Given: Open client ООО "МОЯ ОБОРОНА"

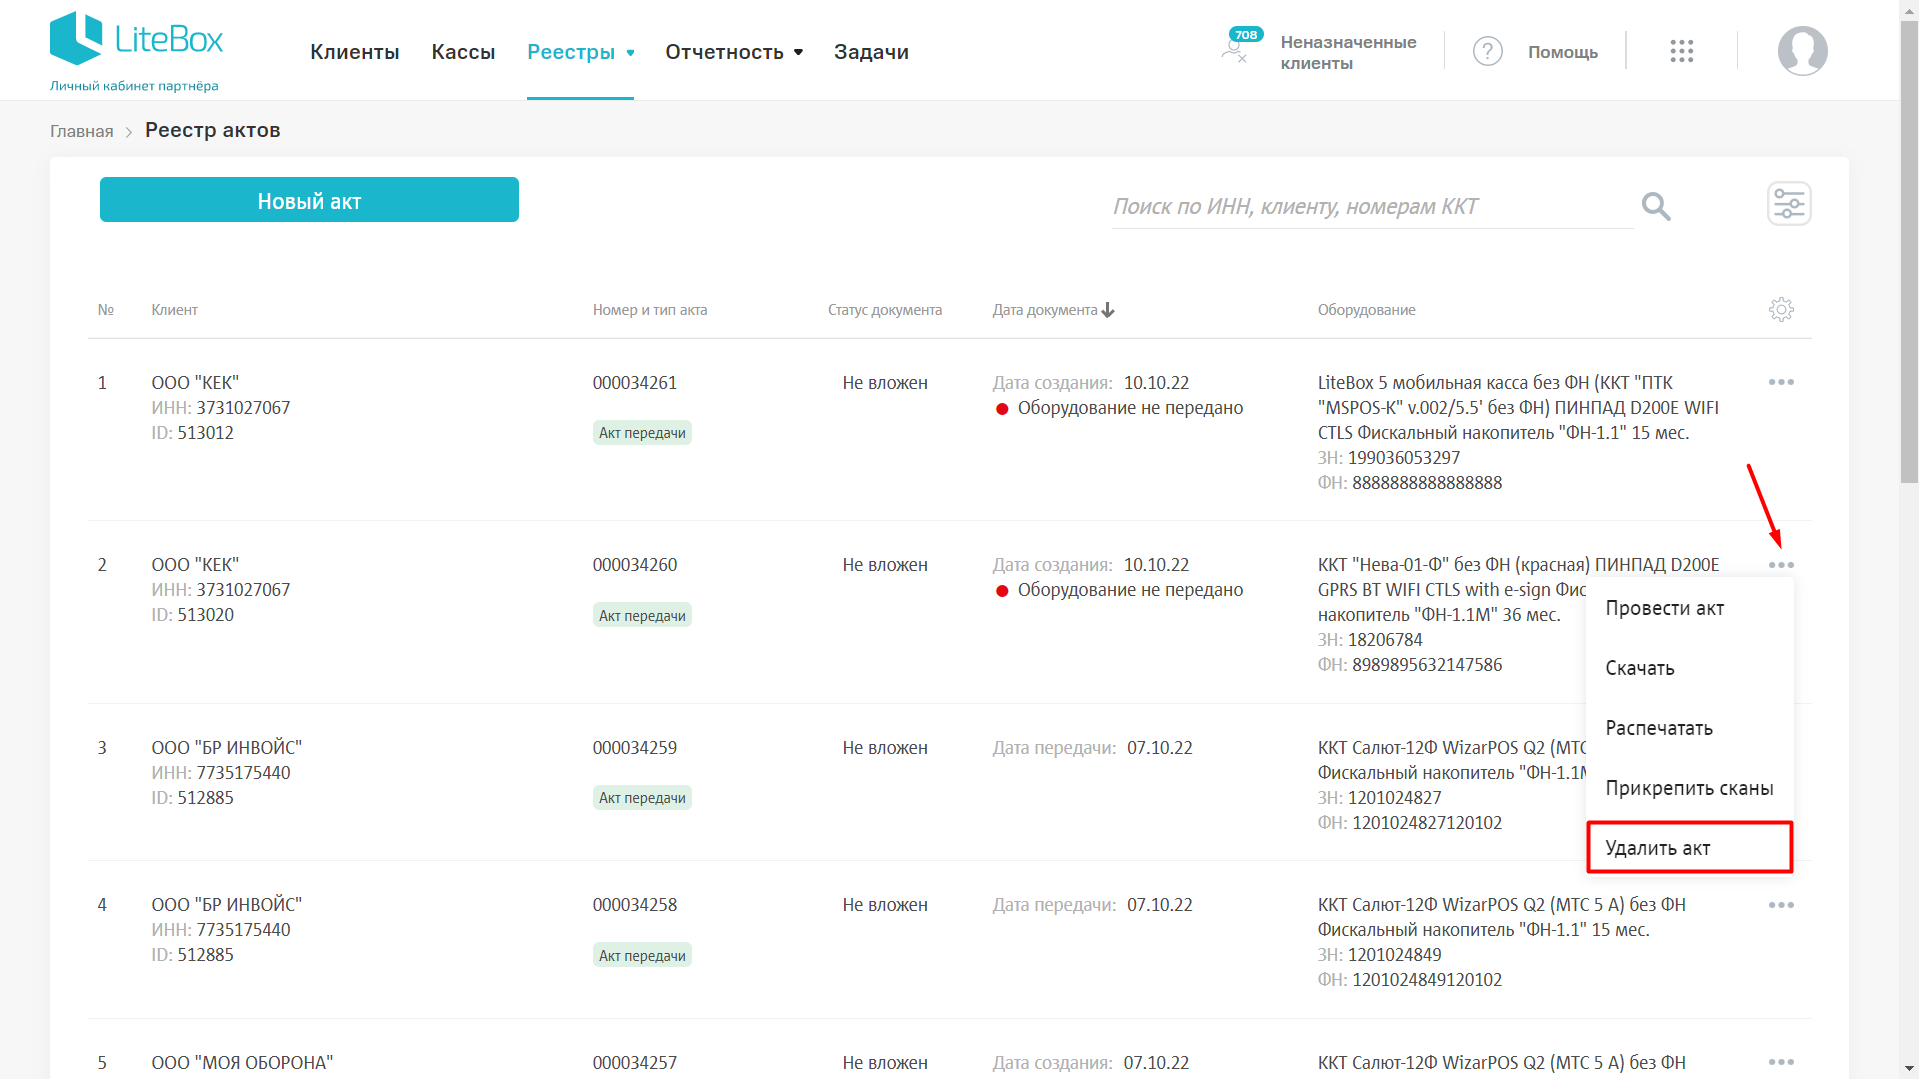Looking at the screenshot, I should 242,1062.
